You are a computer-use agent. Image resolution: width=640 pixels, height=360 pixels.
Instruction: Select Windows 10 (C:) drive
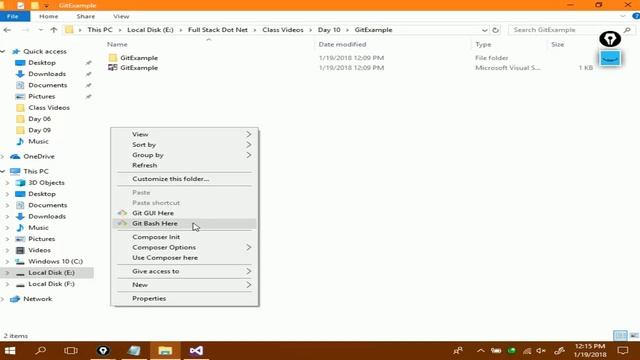tap(56, 261)
